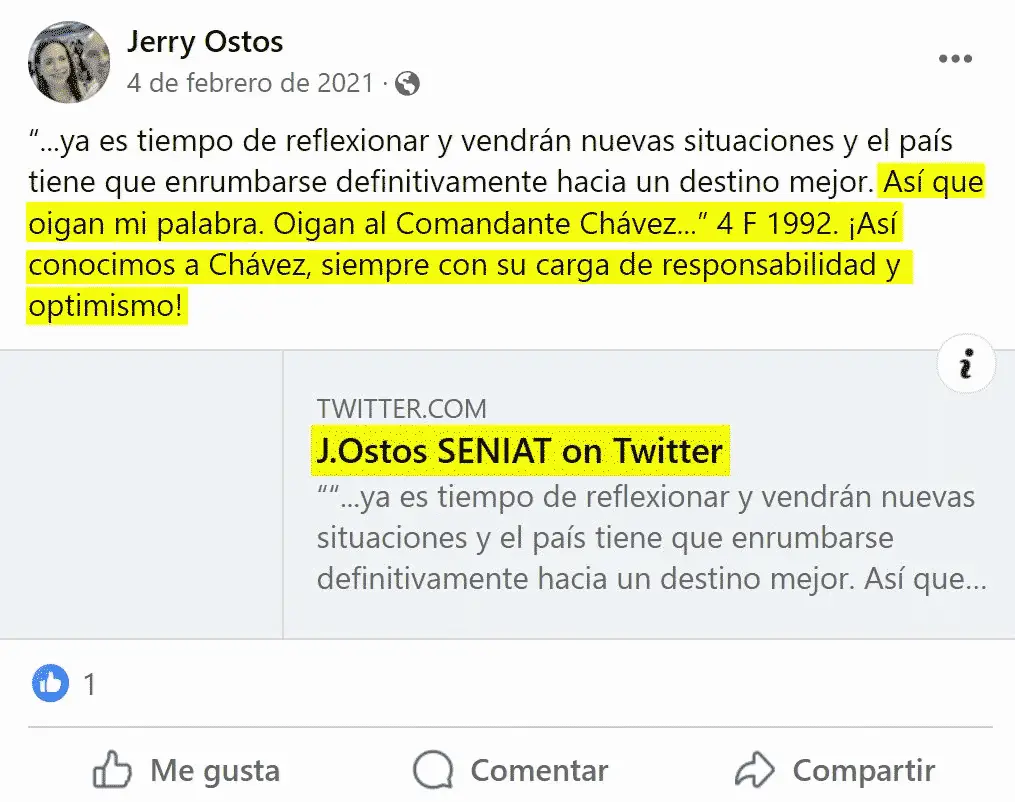Open "J.Ostos SENIAT on Twitter" link title

(519, 451)
